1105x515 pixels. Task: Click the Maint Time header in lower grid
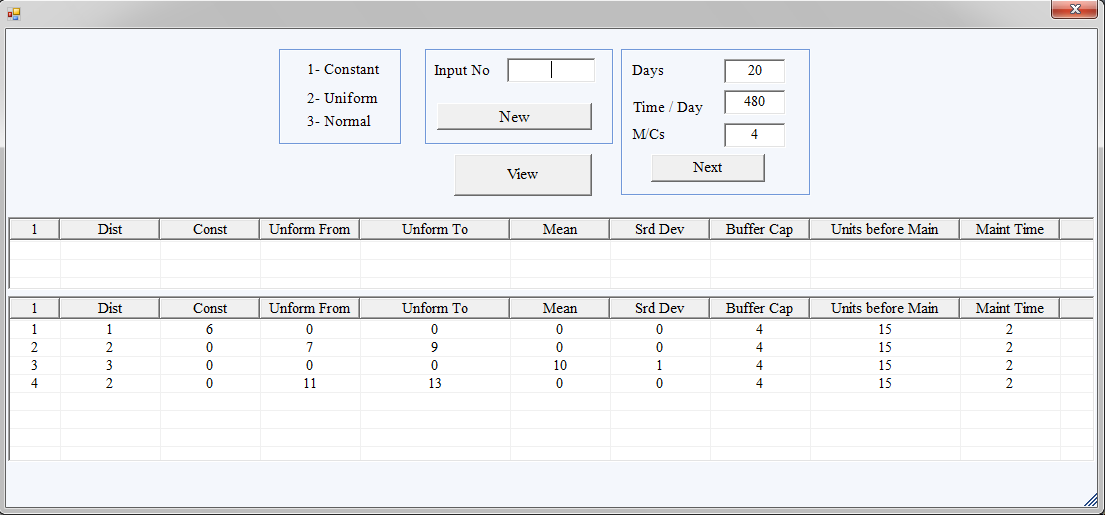[1009, 308]
